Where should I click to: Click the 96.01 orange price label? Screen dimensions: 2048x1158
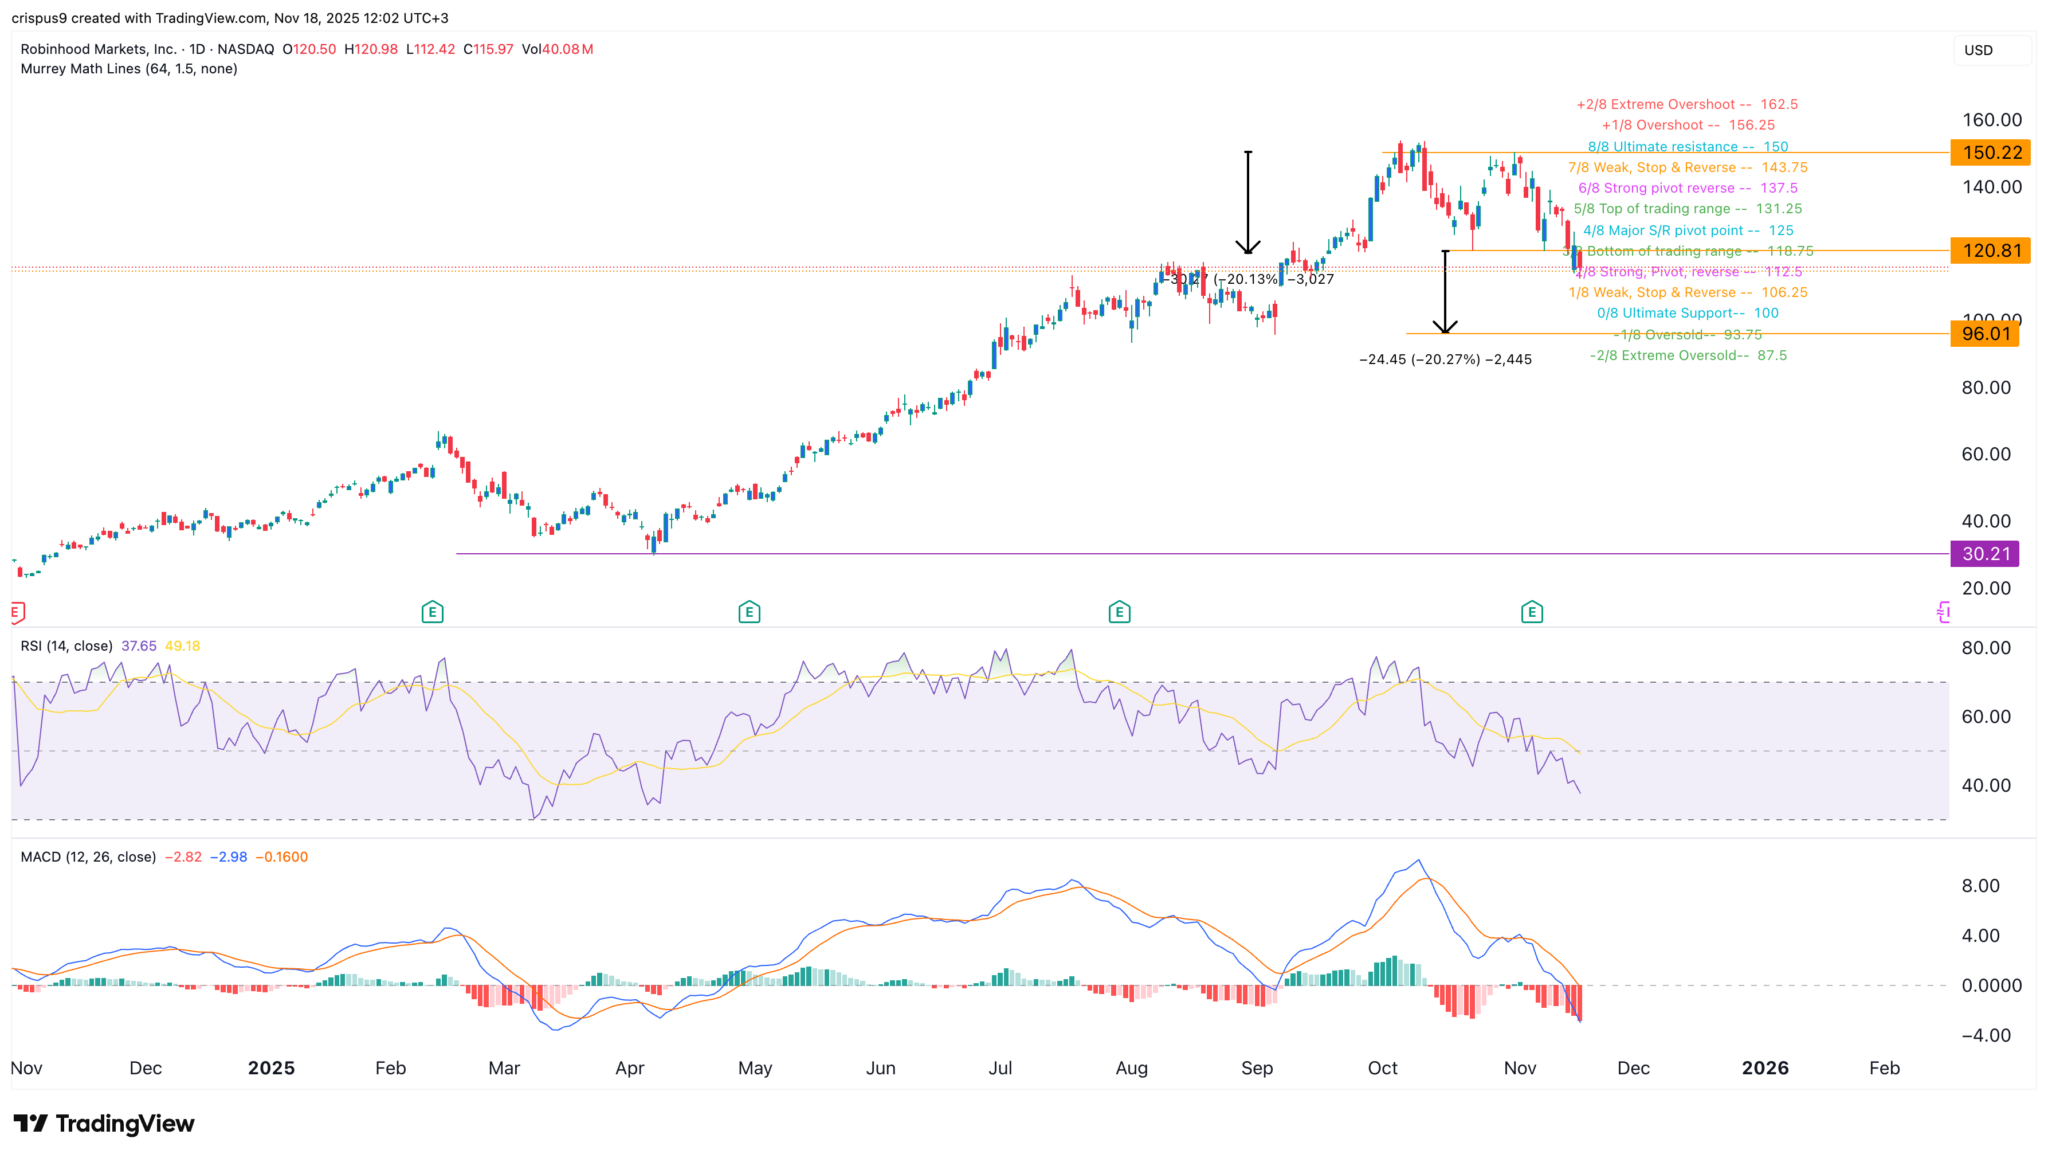coord(1985,334)
